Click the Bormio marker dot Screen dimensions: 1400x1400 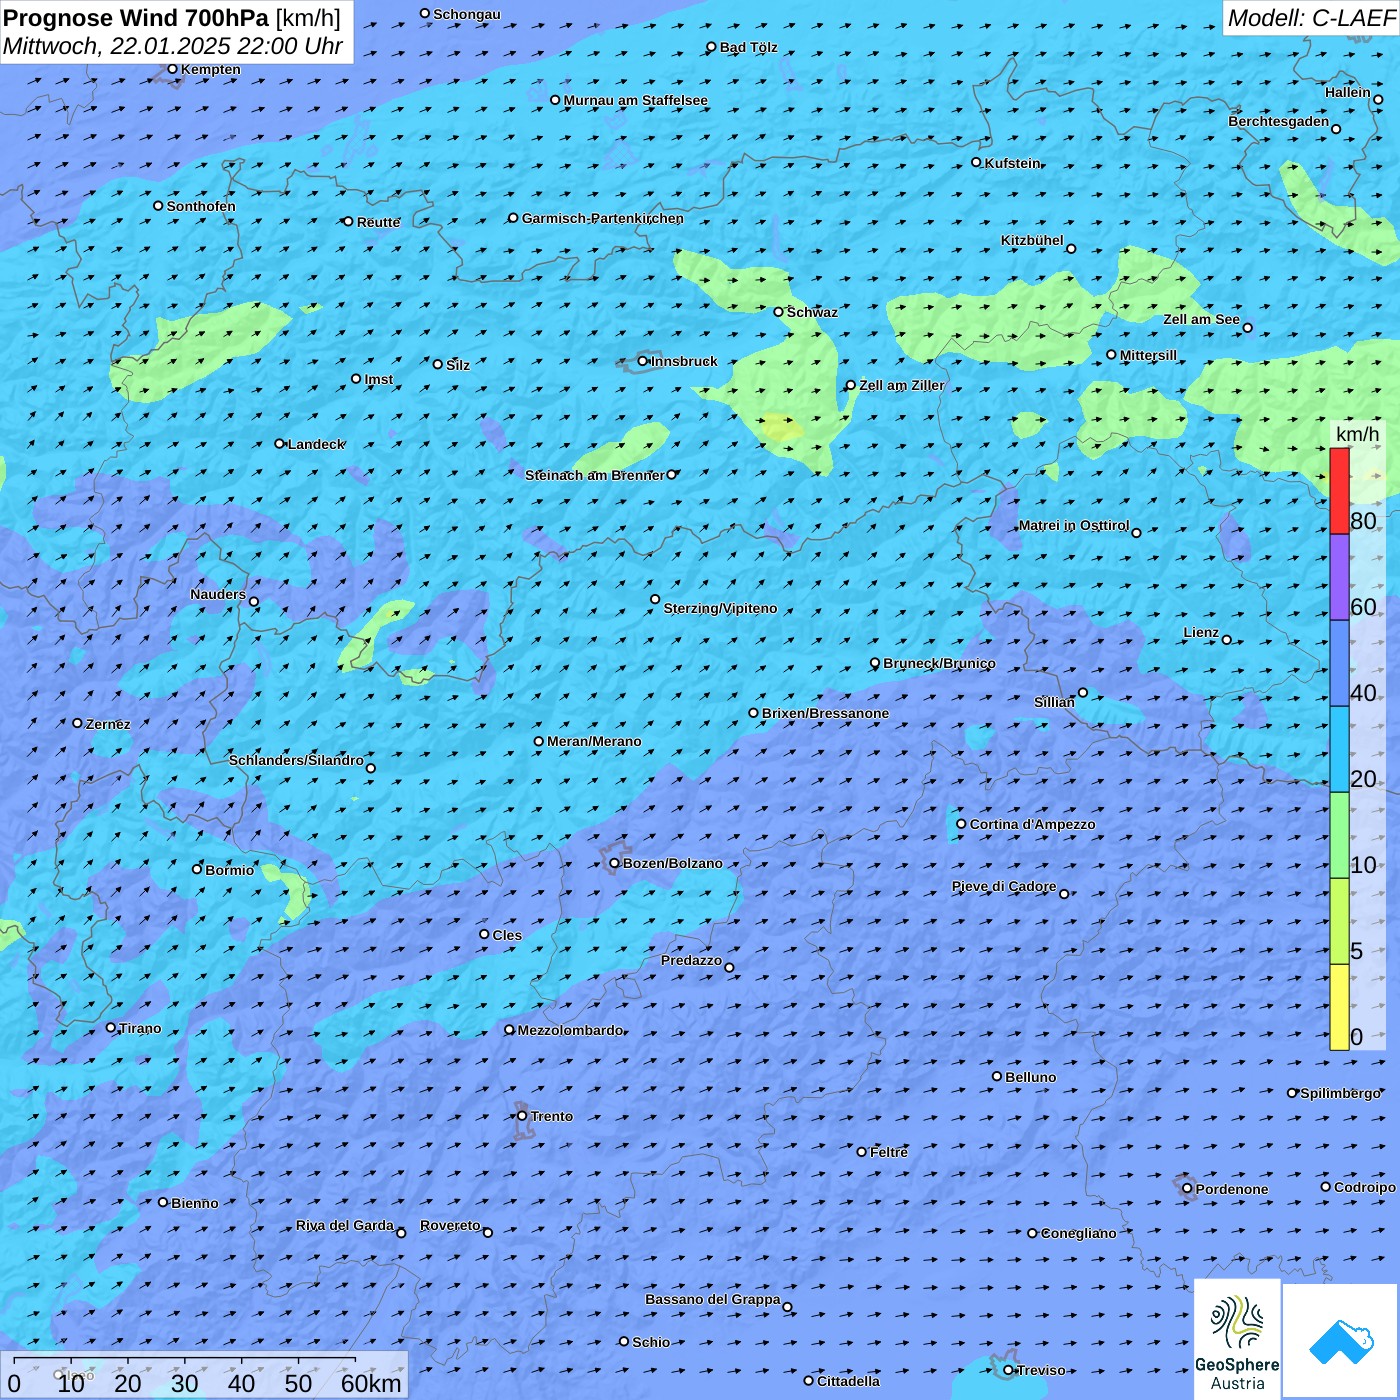coord(197,869)
